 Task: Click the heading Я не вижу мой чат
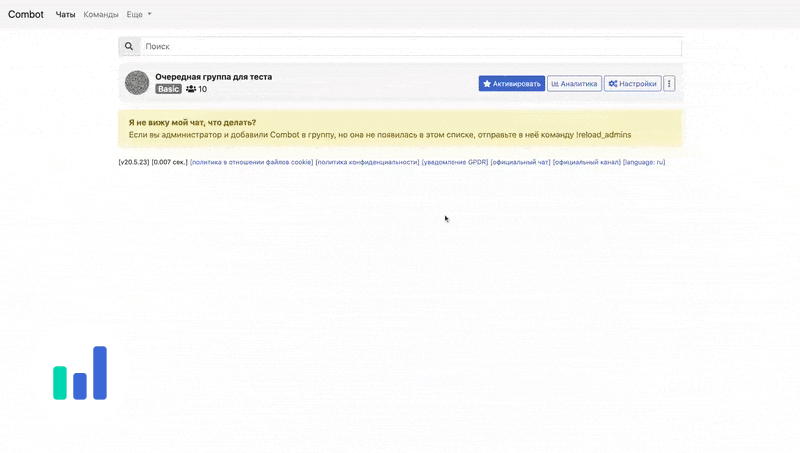tap(192, 122)
